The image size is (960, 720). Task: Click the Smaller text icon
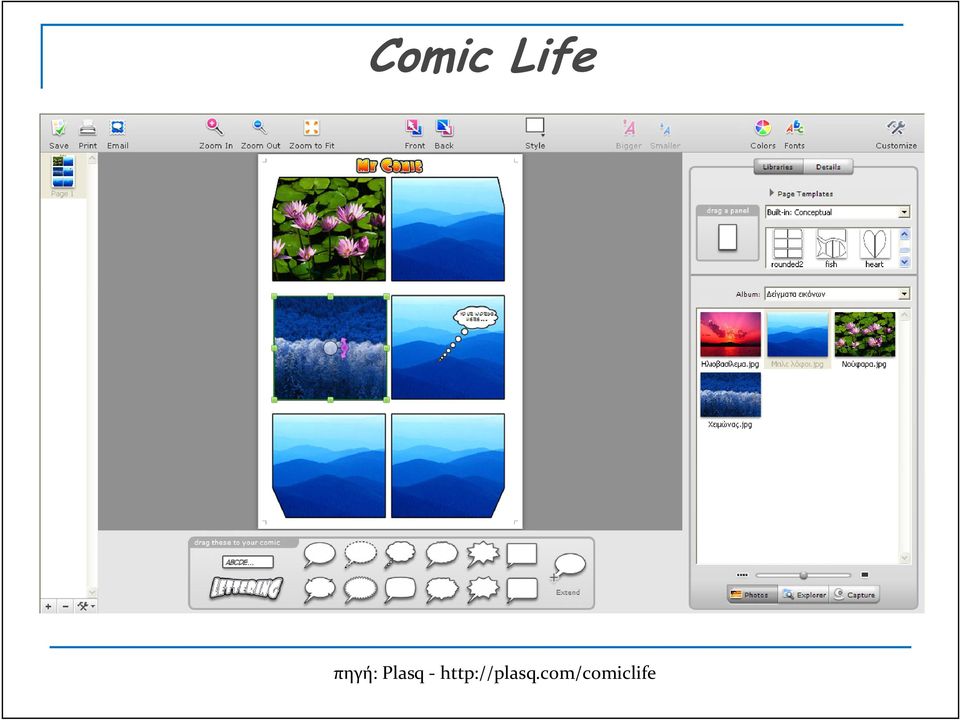pos(665,129)
